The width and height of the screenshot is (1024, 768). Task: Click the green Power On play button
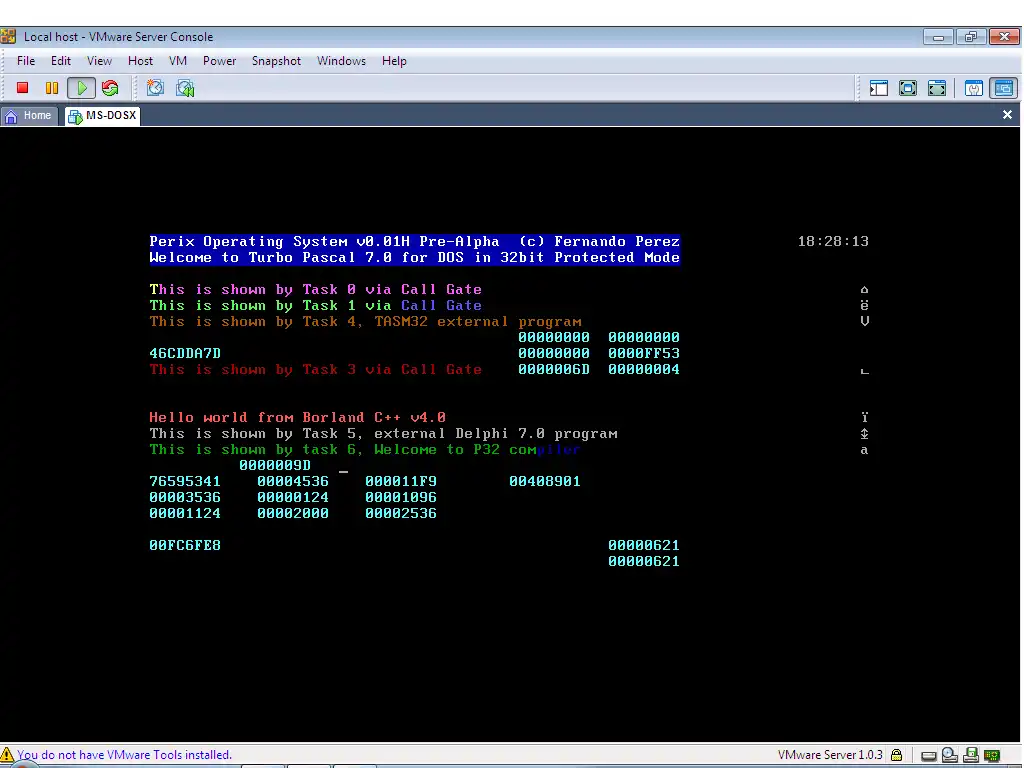point(82,88)
